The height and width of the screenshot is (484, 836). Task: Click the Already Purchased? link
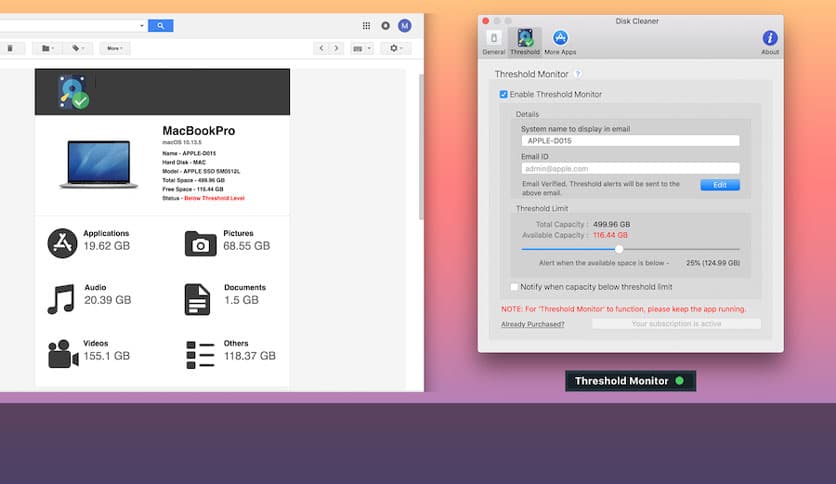click(533, 324)
